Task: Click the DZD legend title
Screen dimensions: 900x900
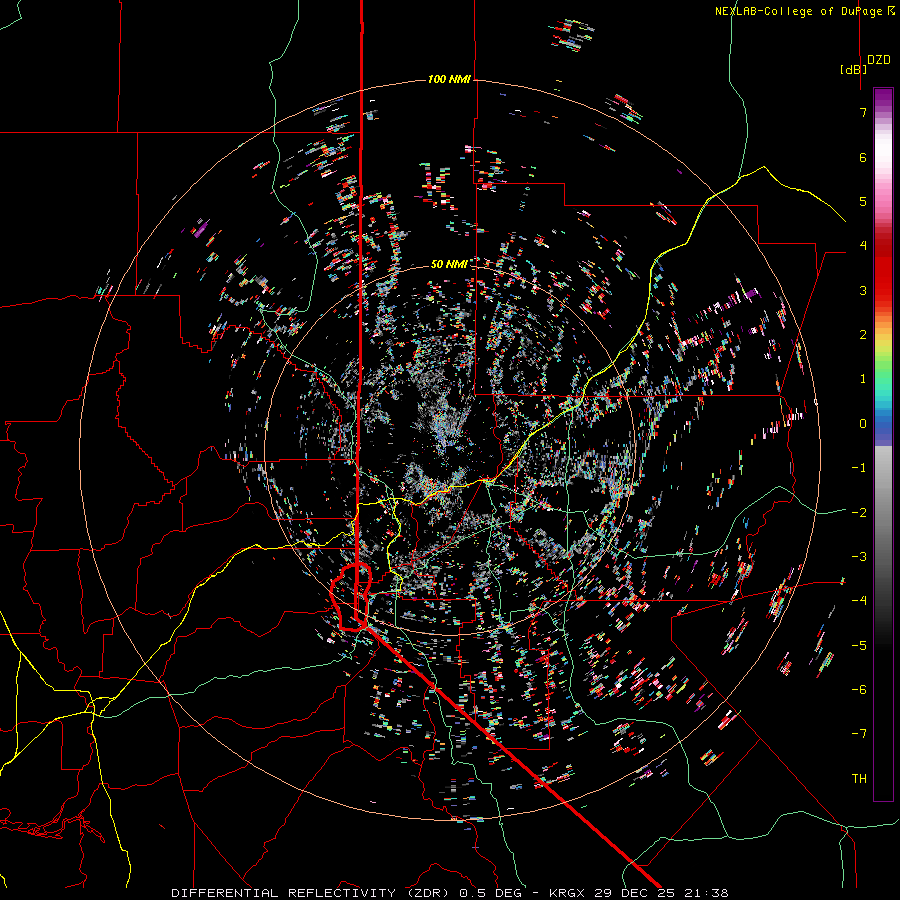Action: (879, 60)
